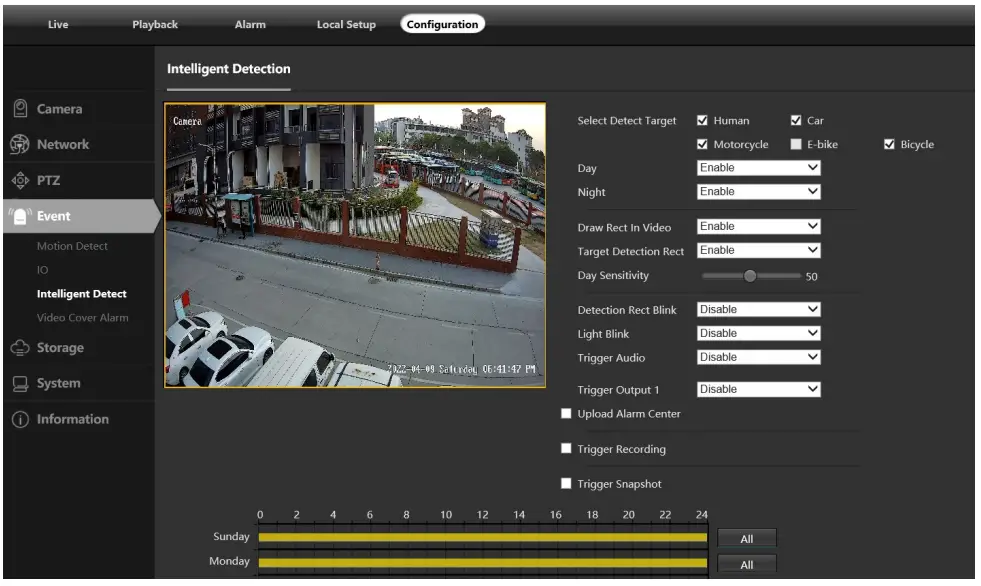The image size is (981, 586).
Task: Click the Day Sensitivity slider handle
Action: pos(750,275)
